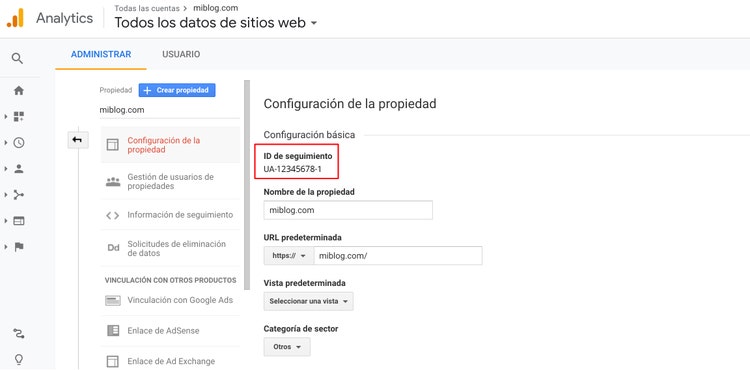Image resolution: width=750 pixels, height=370 pixels.
Task: Click the Google Ads linking card icon
Action: 113,300
